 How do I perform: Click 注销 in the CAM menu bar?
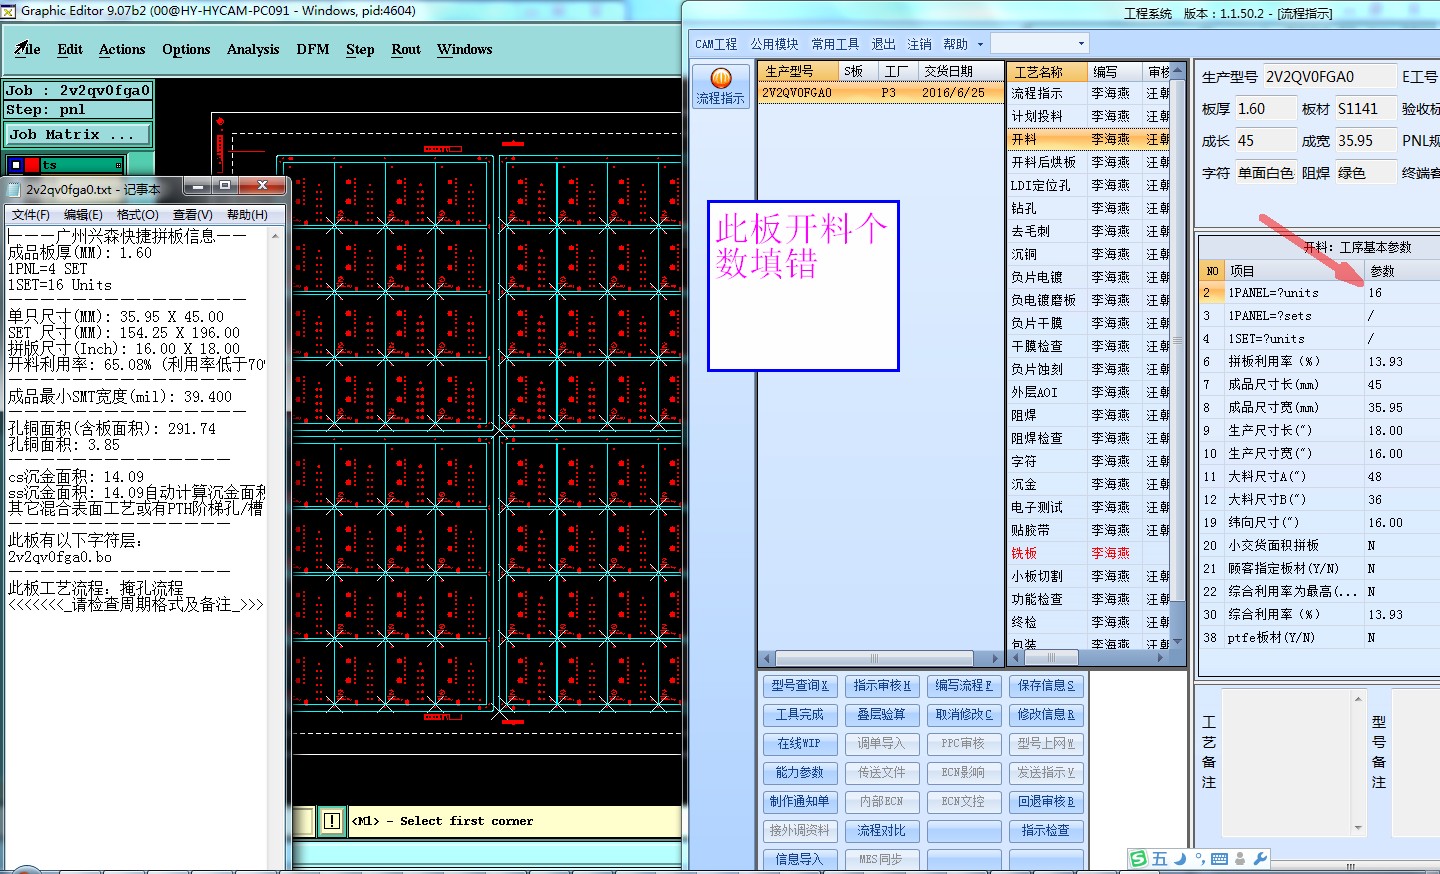[919, 44]
